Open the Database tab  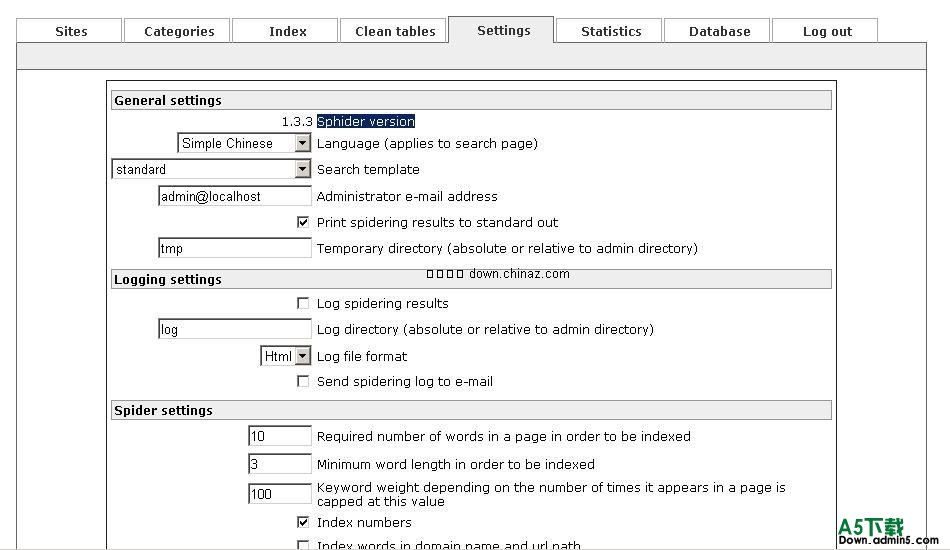(719, 31)
